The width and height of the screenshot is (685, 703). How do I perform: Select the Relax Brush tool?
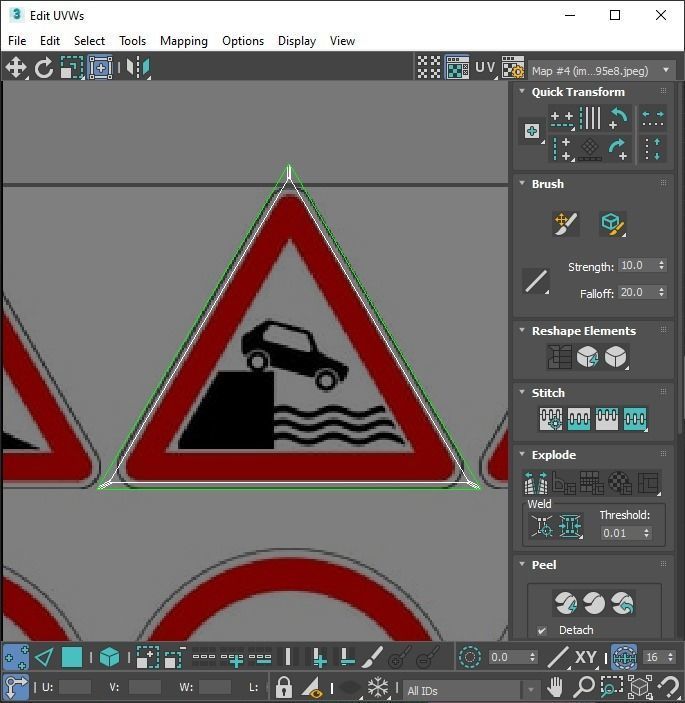tap(612, 224)
